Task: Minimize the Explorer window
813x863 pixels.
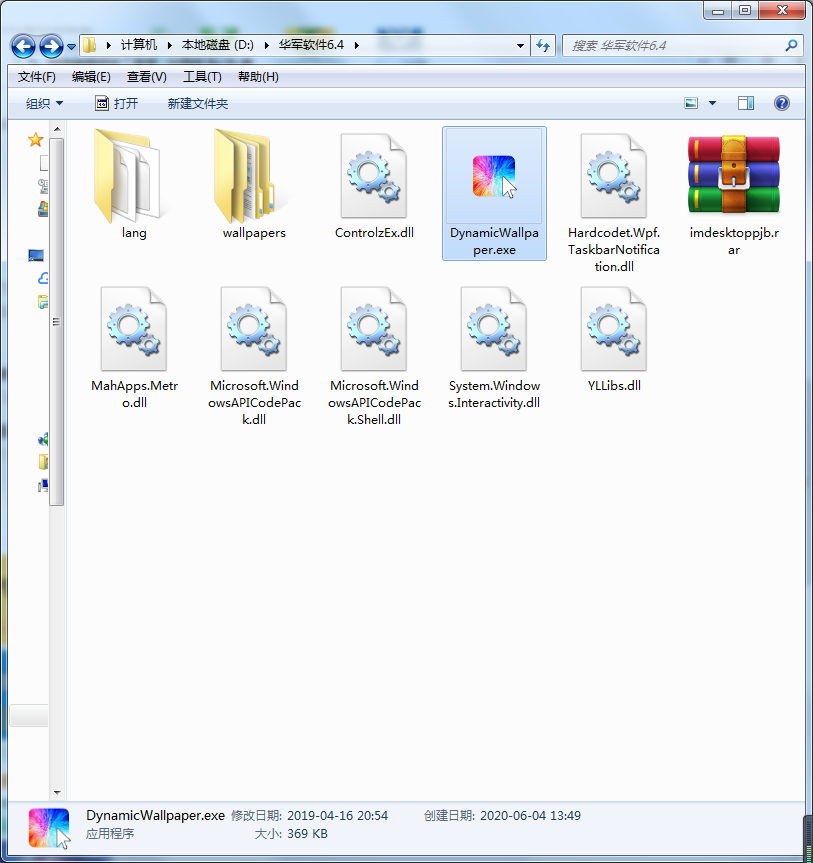Action: [x=718, y=10]
